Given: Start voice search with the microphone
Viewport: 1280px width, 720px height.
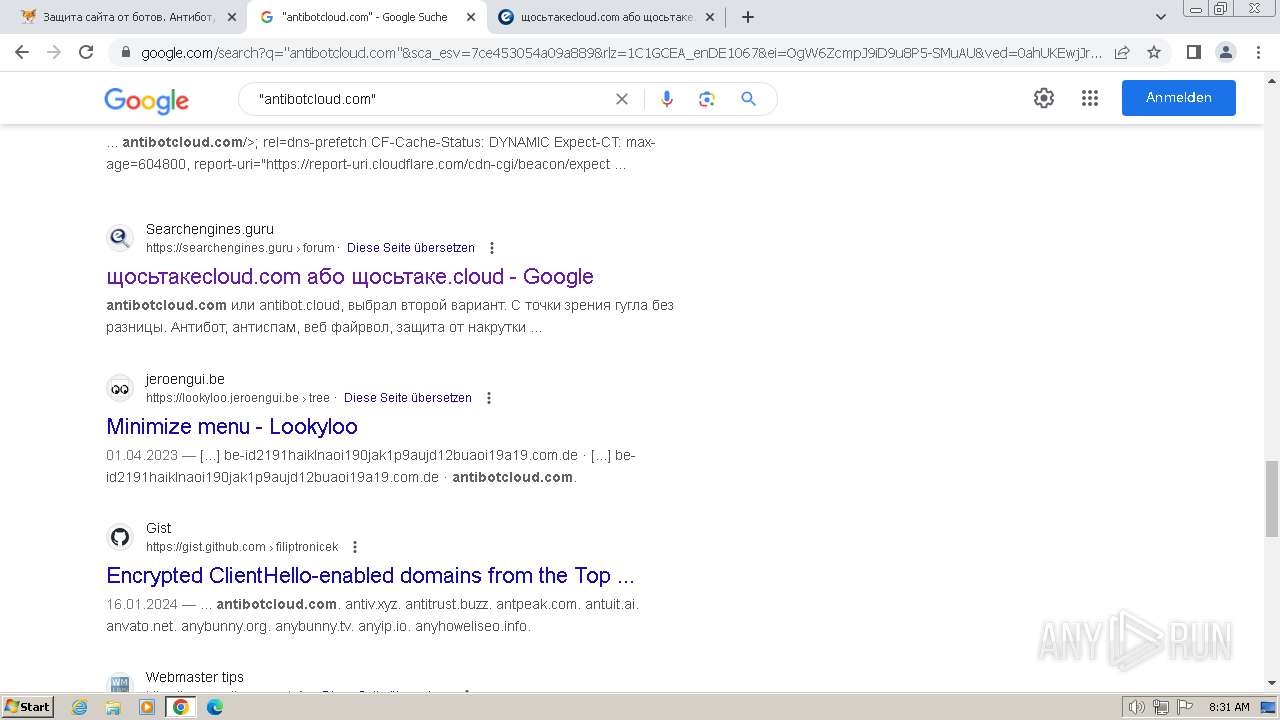Looking at the screenshot, I should (x=667, y=99).
